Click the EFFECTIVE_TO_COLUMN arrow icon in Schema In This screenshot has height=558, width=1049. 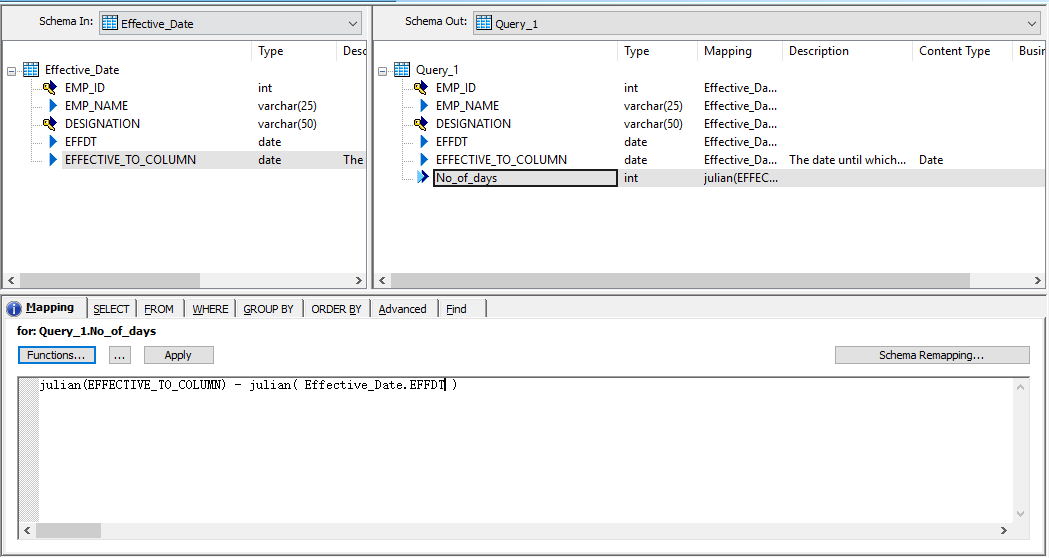[x=53, y=160]
